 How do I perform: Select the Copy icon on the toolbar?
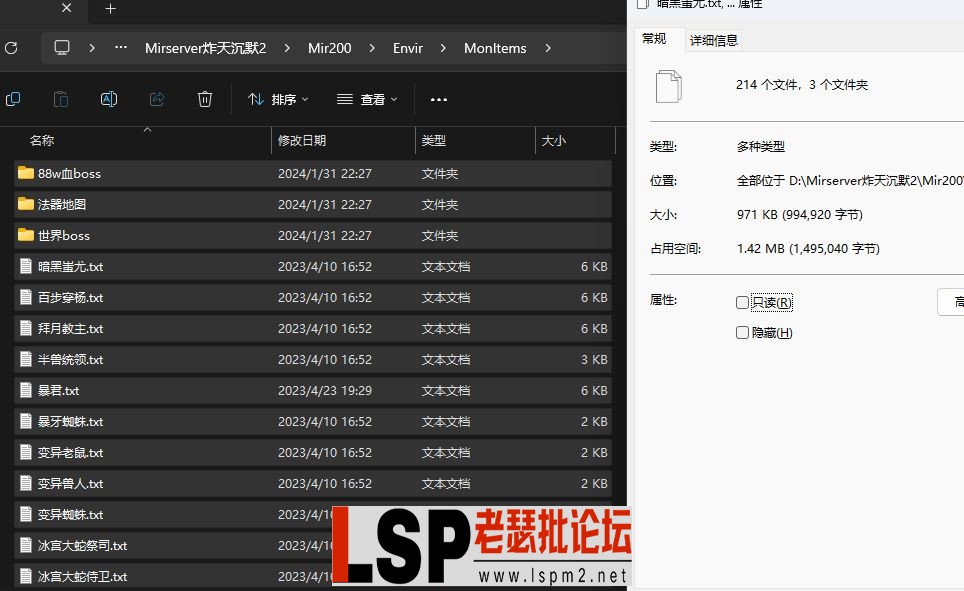pyautogui.click(x=14, y=99)
